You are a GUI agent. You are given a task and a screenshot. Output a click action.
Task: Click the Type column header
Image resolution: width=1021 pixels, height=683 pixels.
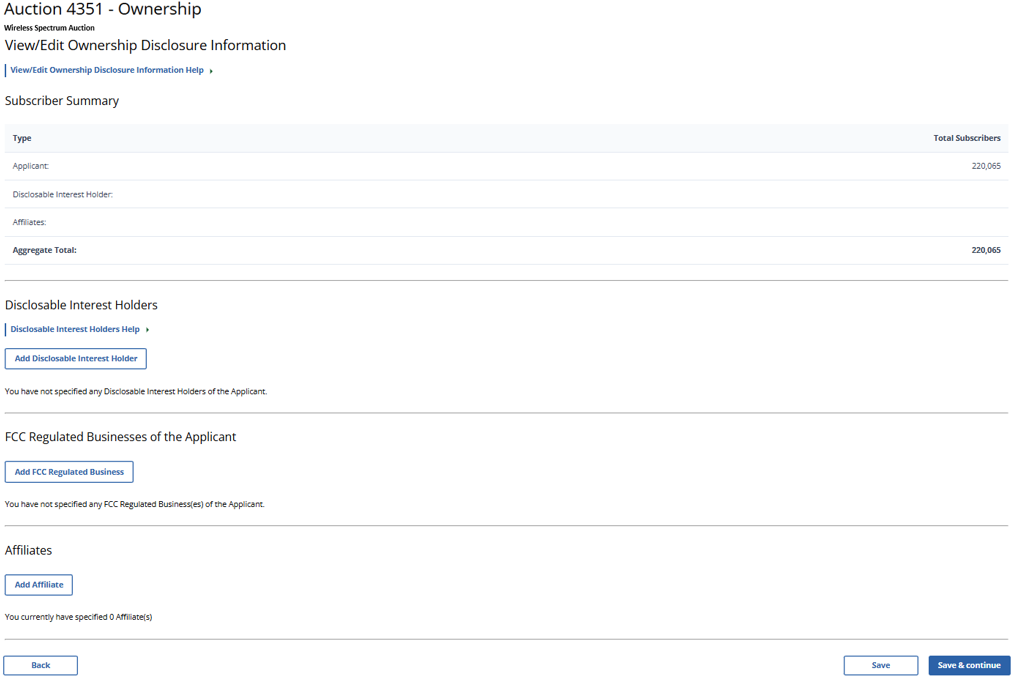[22, 138]
